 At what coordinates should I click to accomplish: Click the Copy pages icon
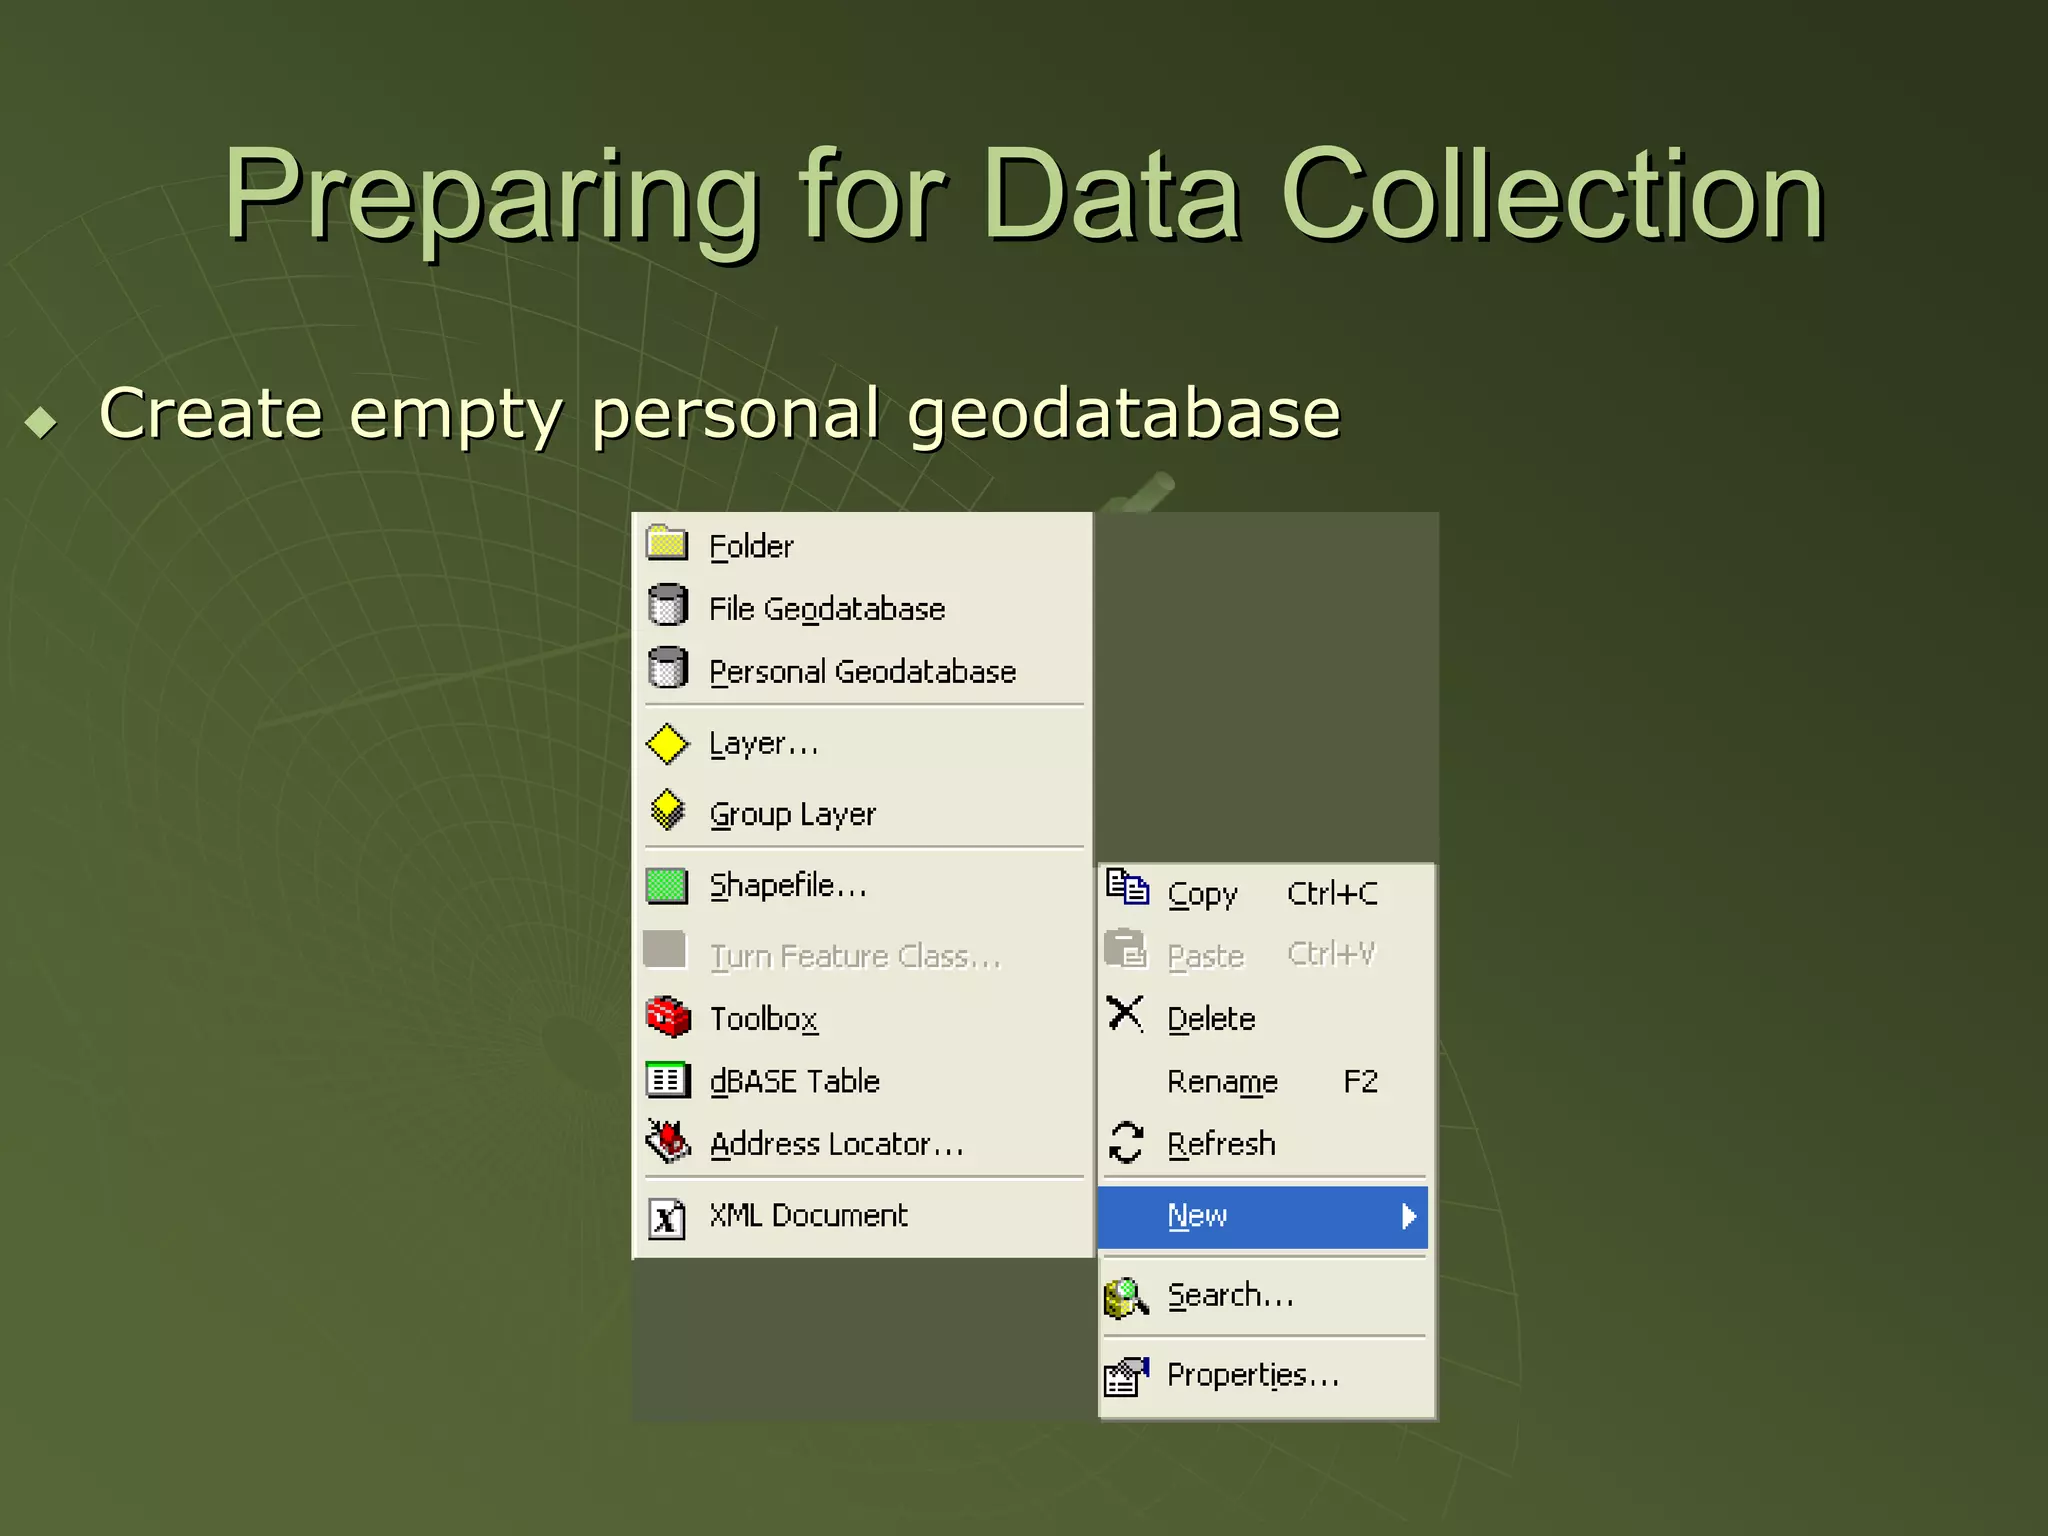[x=1127, y=887]
